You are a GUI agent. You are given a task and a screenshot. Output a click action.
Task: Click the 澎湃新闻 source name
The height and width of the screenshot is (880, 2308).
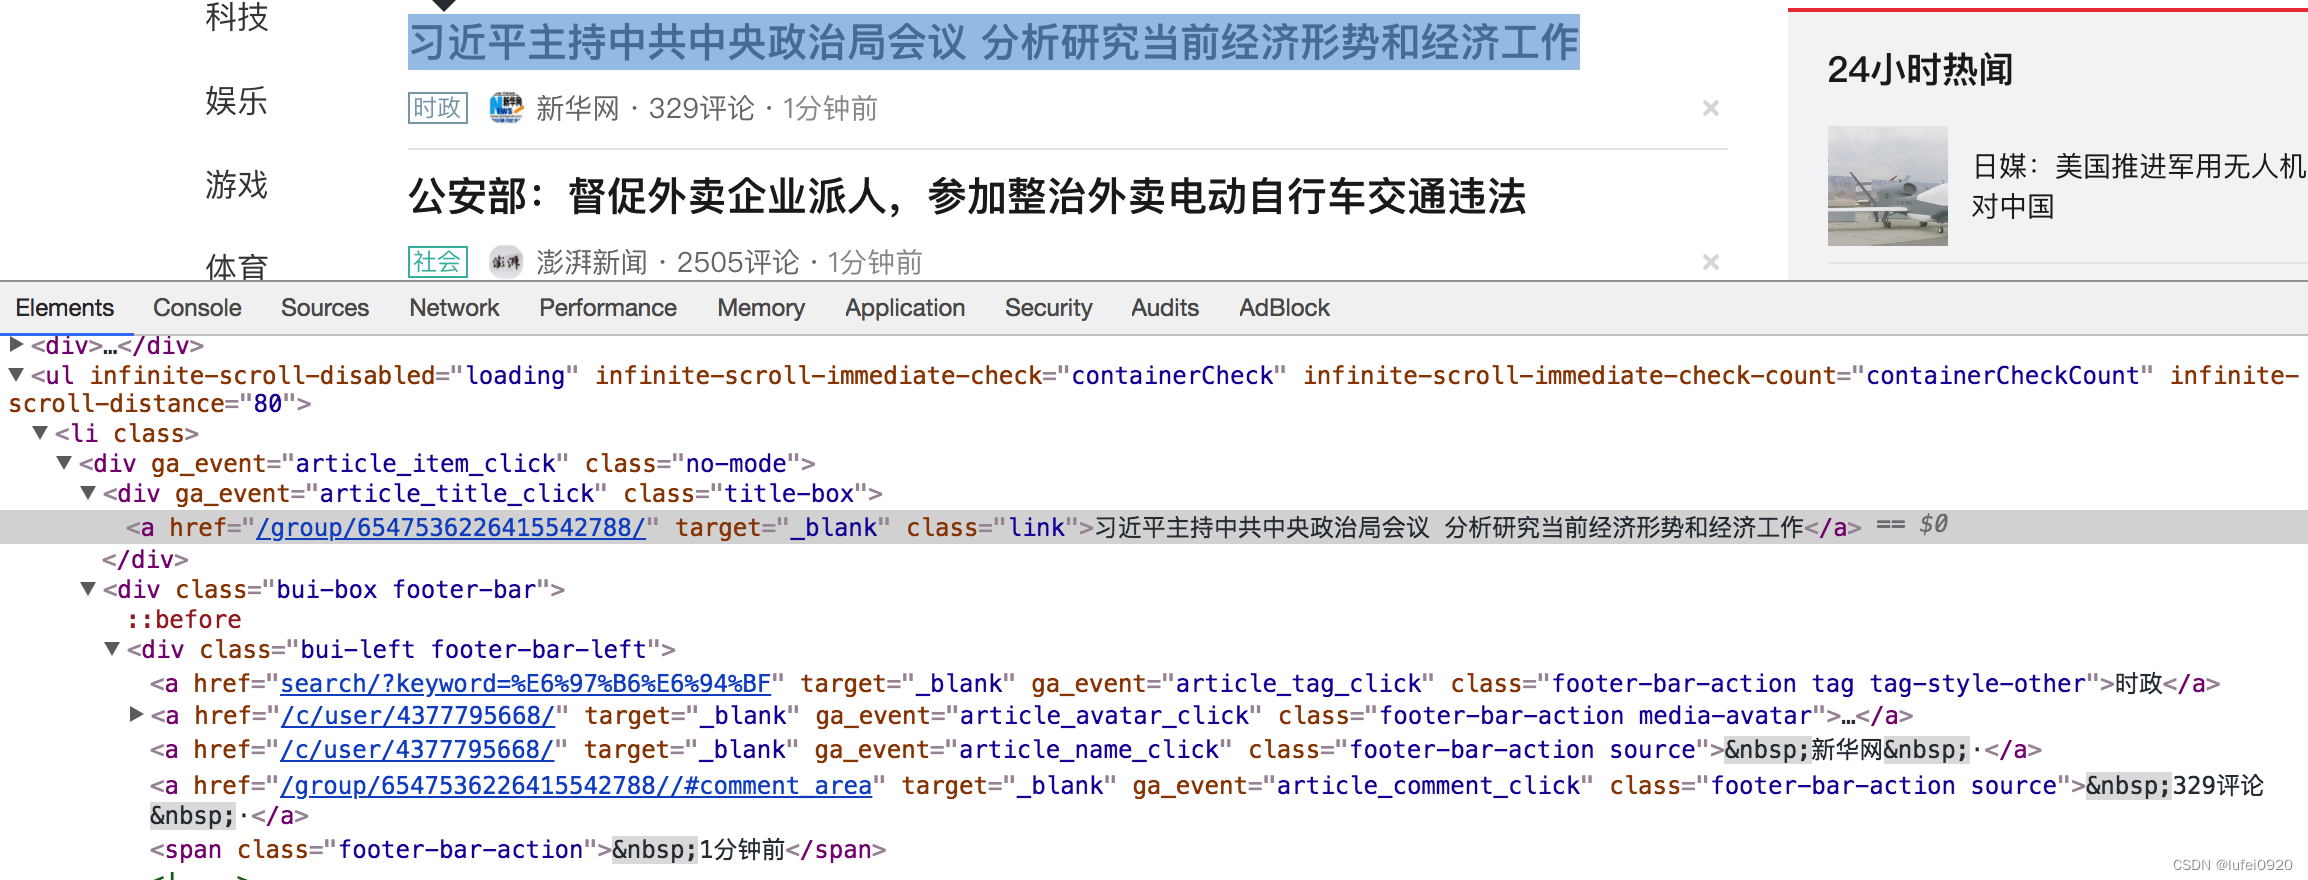click(x=592, y=262)
